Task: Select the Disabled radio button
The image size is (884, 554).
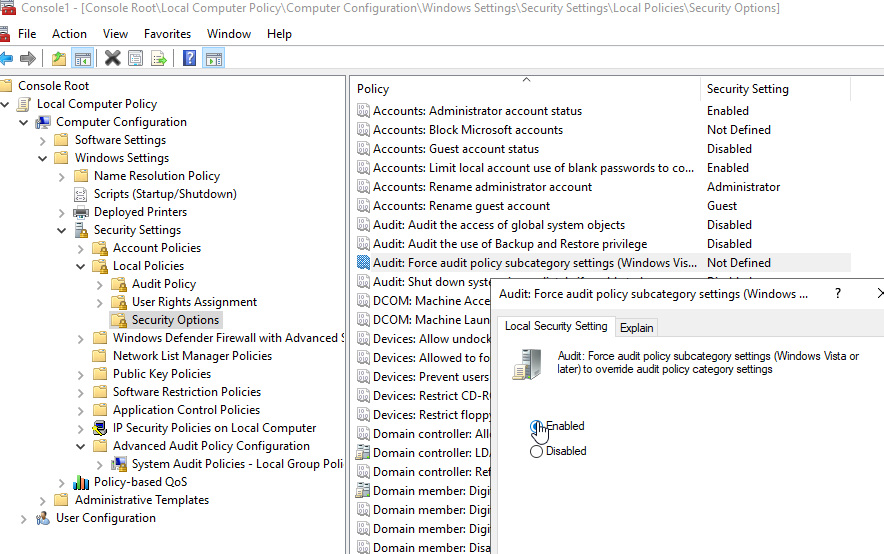Action: [537, 451]
